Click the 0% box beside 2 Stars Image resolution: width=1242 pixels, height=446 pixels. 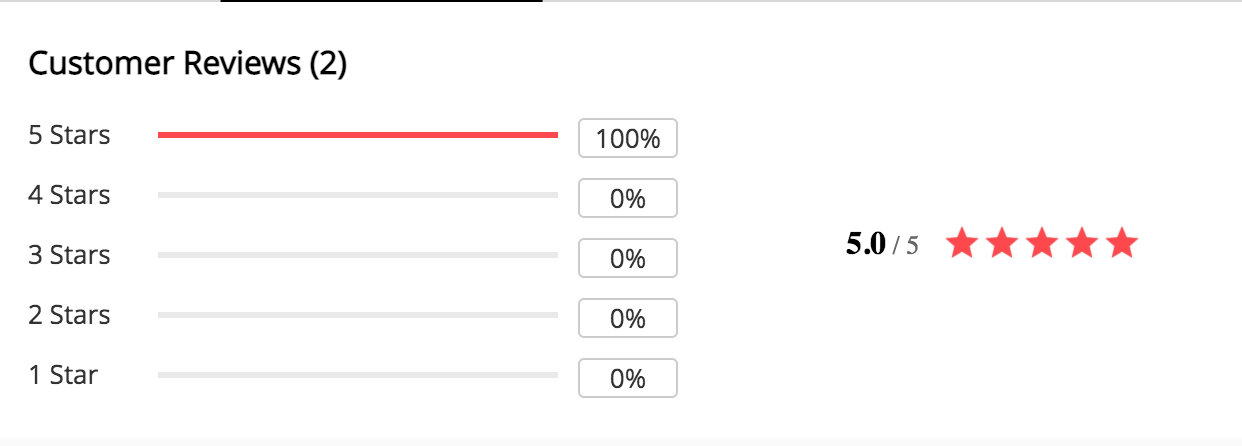click(628, 318)
